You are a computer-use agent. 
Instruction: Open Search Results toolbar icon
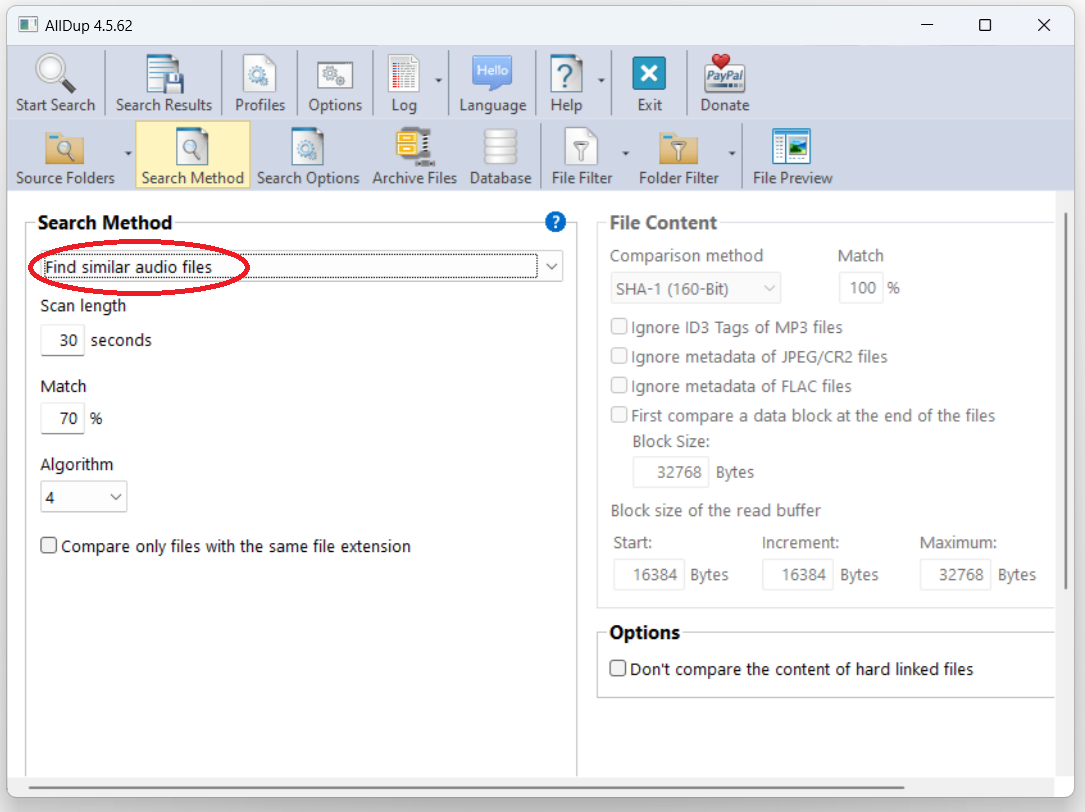point(164,74)
